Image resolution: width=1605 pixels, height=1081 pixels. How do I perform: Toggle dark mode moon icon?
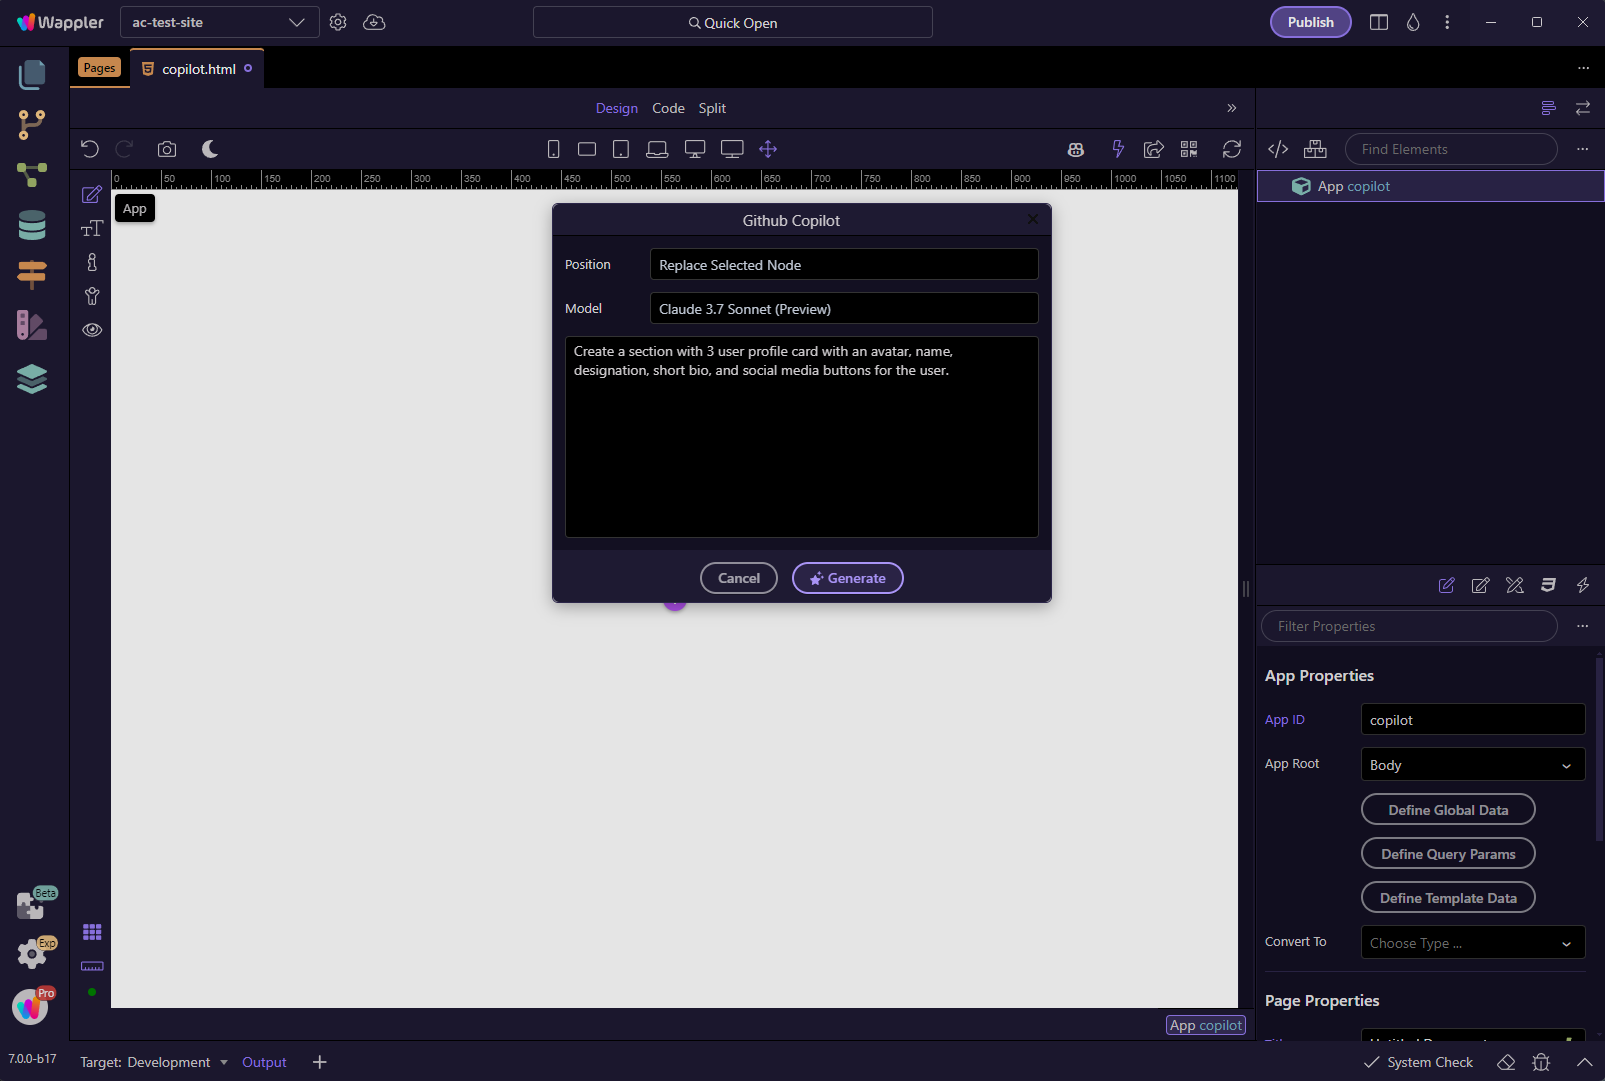pos(210,149)
